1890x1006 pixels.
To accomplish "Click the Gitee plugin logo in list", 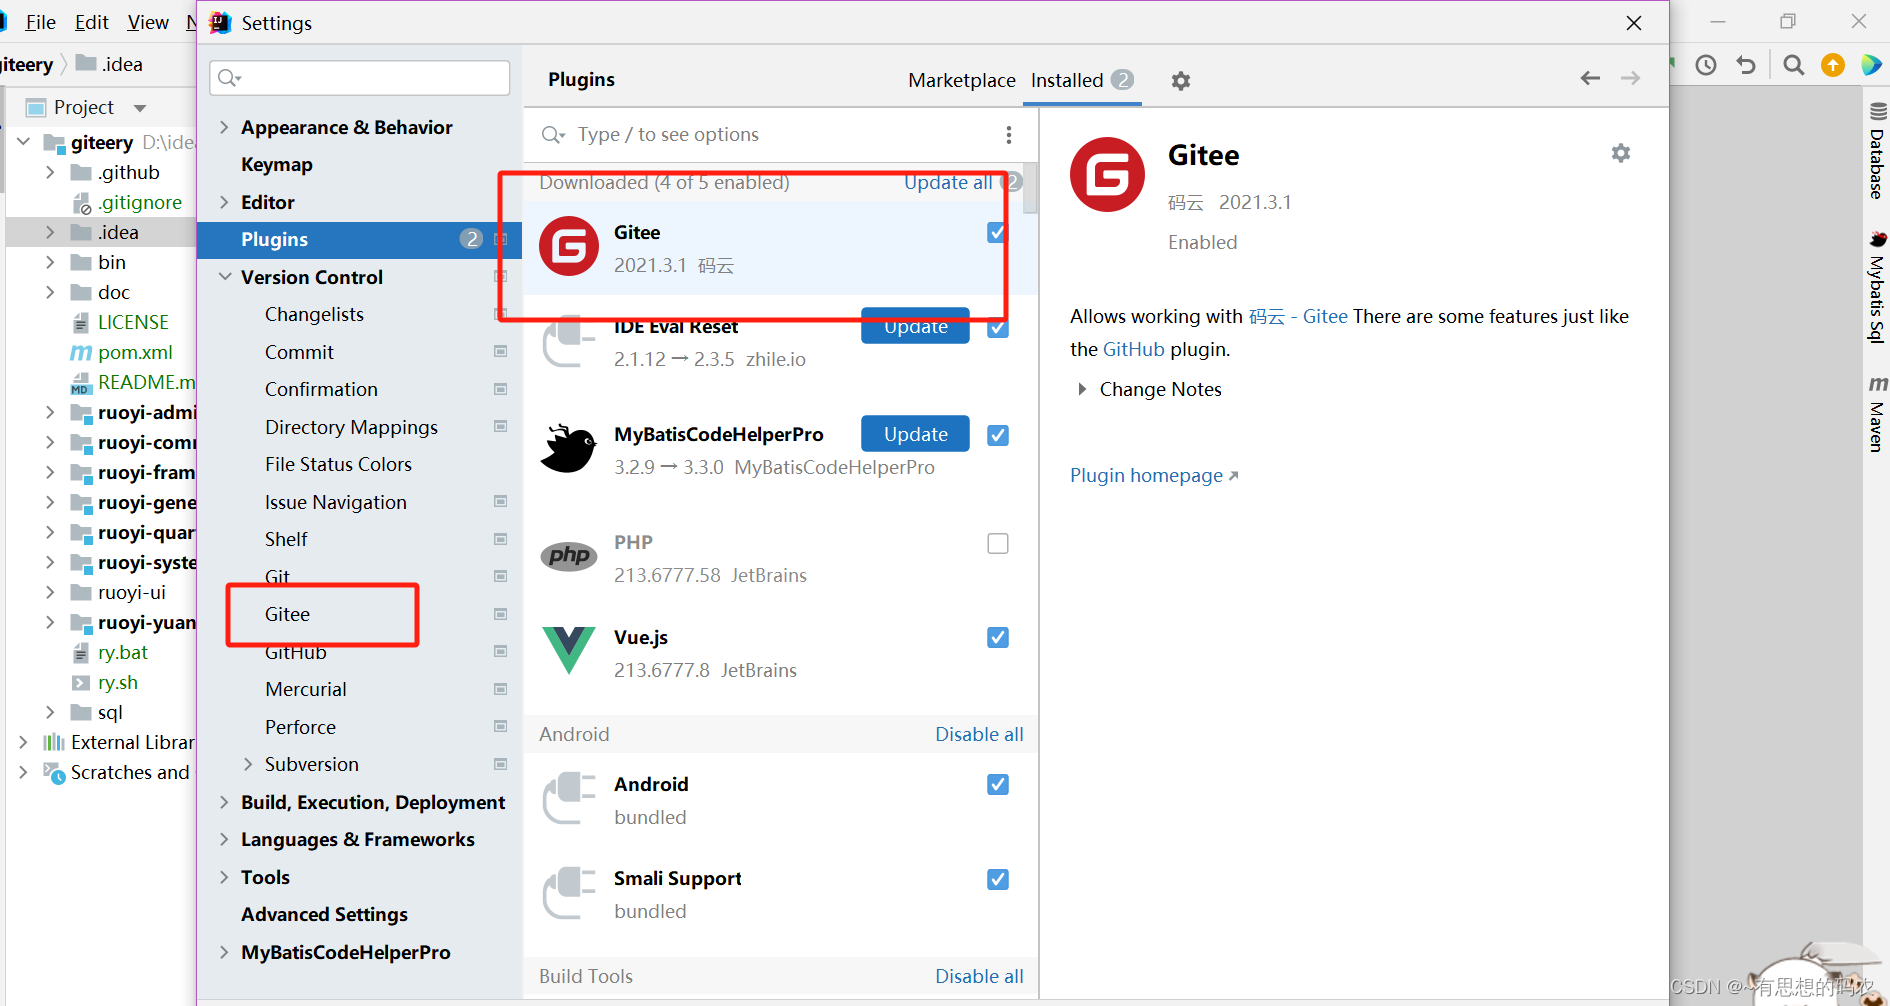I will [x=569, y=246].
